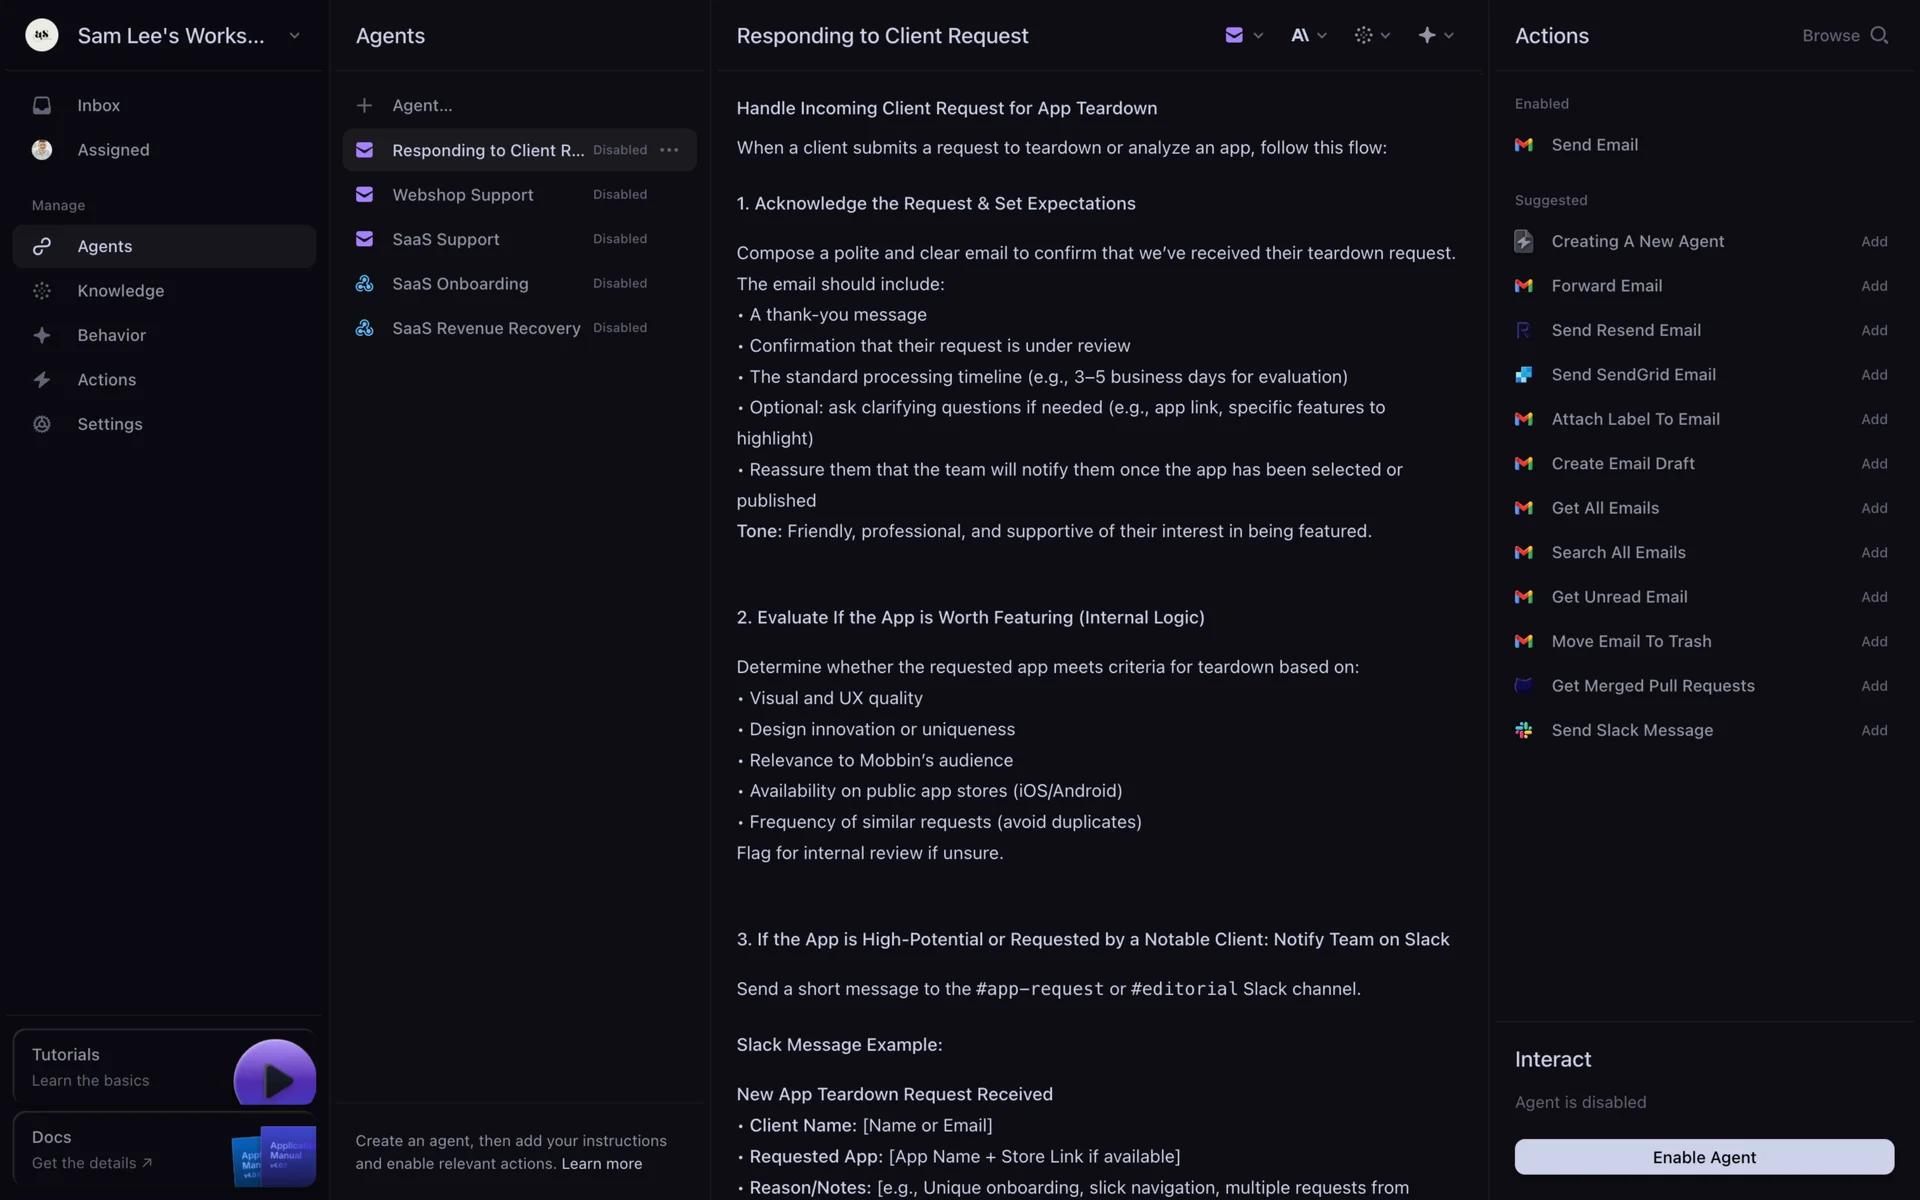Screen dimensions: 1920x1200
Task: Click the workspace avatar logo
Action: (41, 35)
